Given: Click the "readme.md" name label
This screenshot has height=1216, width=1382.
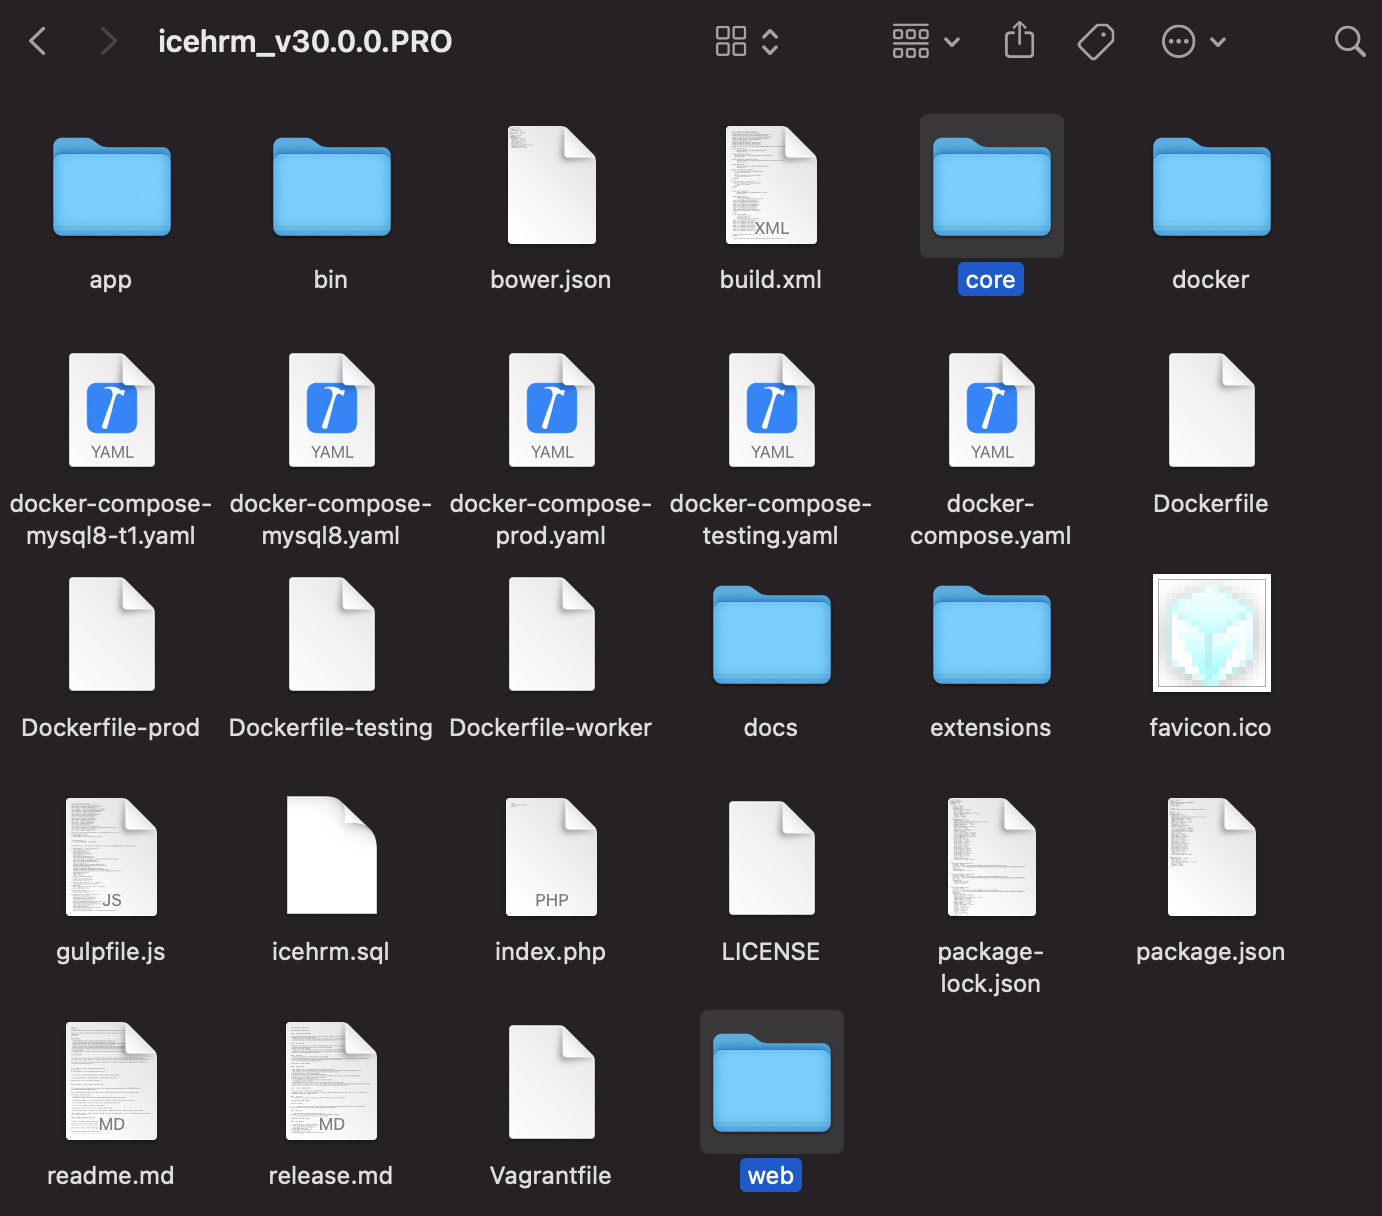Looking at the screenshot, I should tap(111, 1176).
